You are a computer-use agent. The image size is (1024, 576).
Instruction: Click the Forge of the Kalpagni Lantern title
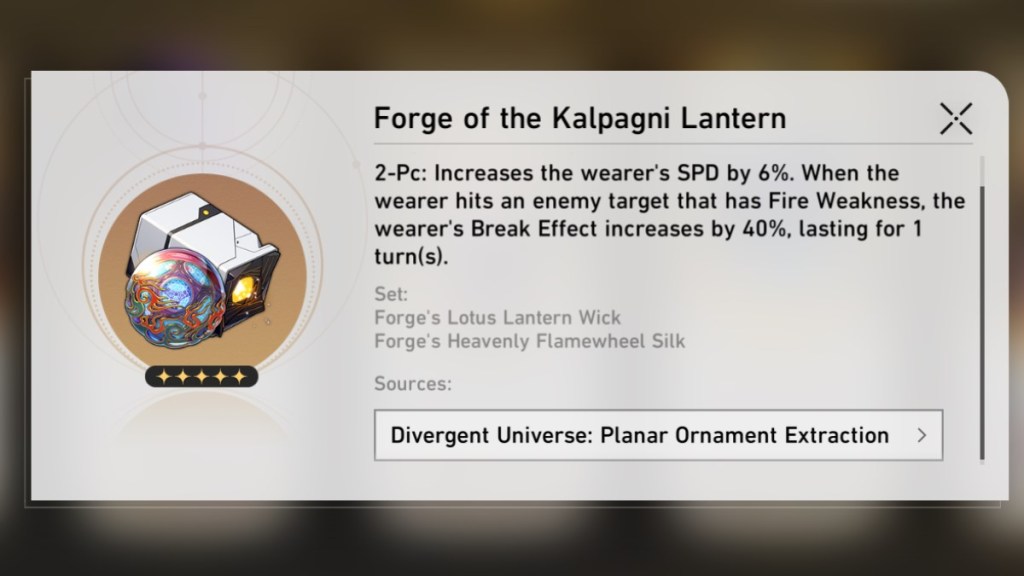coord(580,118)
